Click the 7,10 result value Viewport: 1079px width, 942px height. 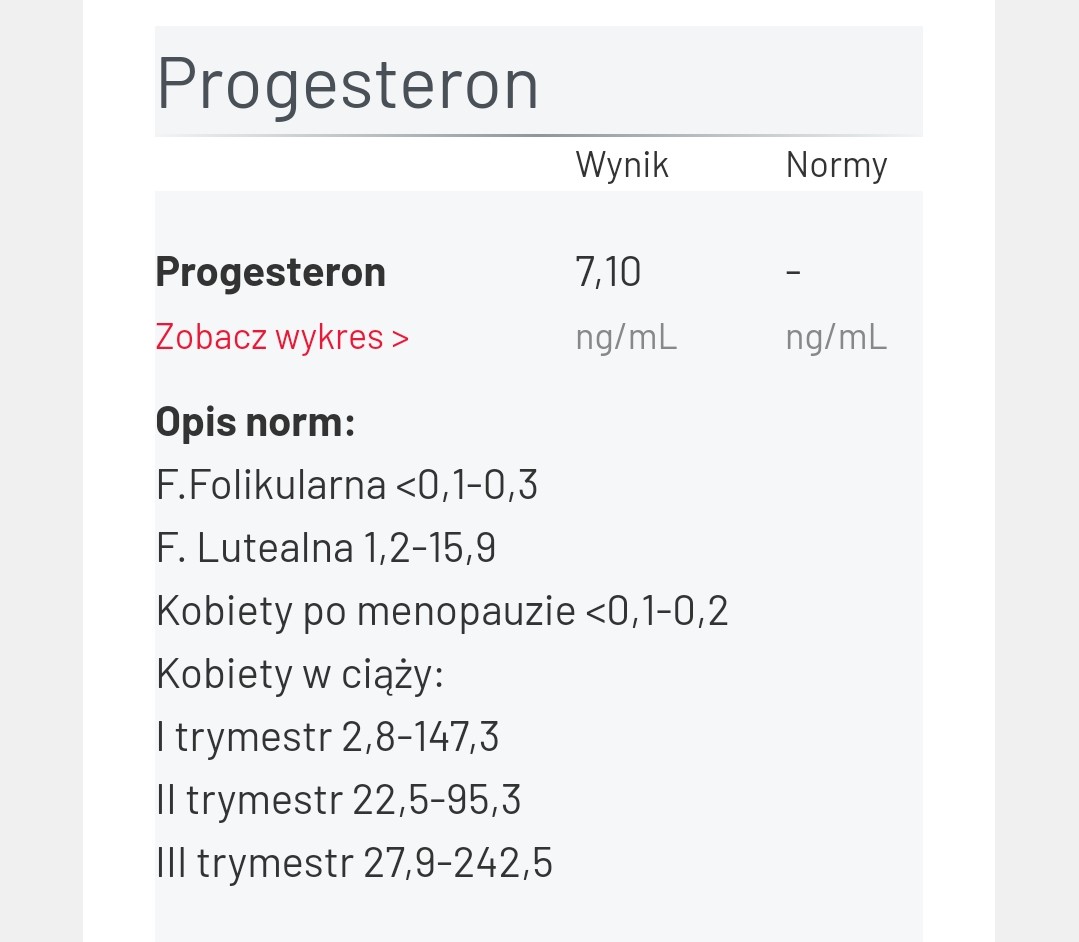[608, 272]
